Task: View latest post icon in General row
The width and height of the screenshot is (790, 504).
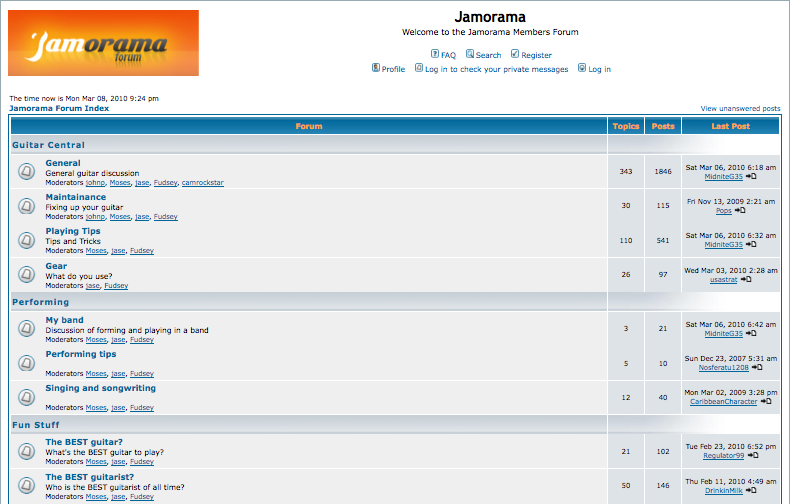Action: click(x=751, y=176)
